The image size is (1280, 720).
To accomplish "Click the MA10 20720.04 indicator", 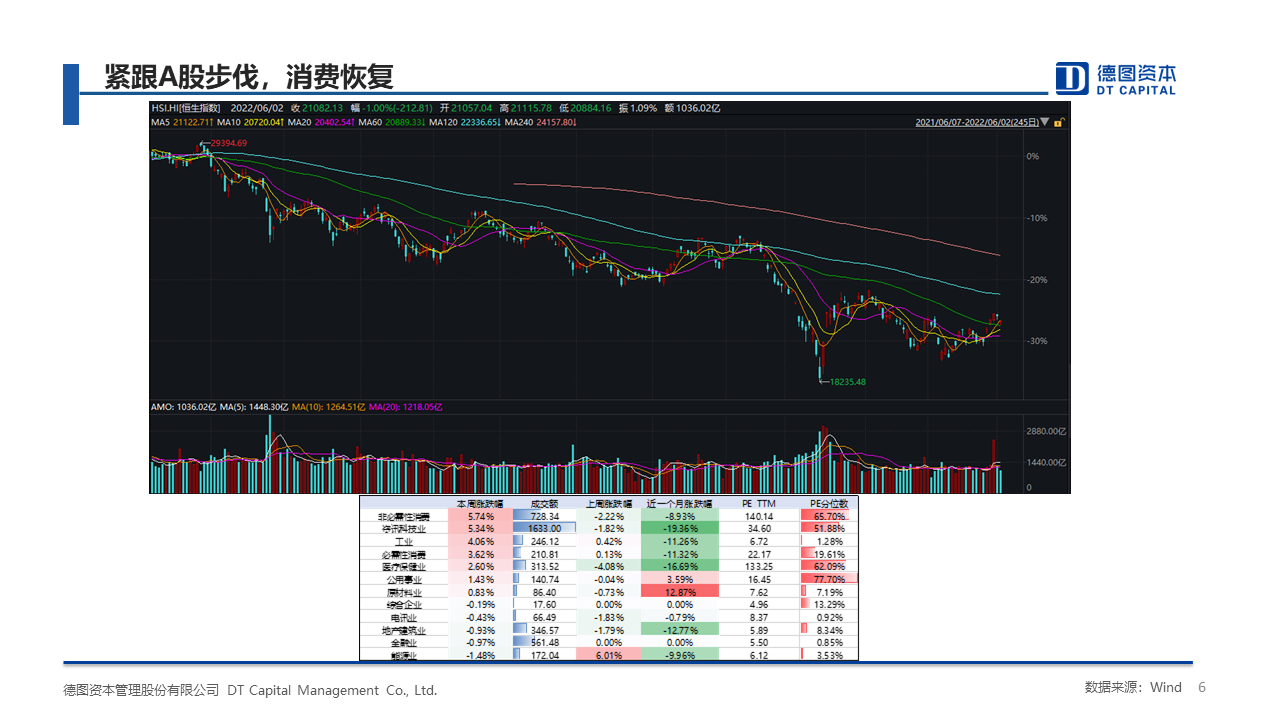I will (x=251, y=122).
